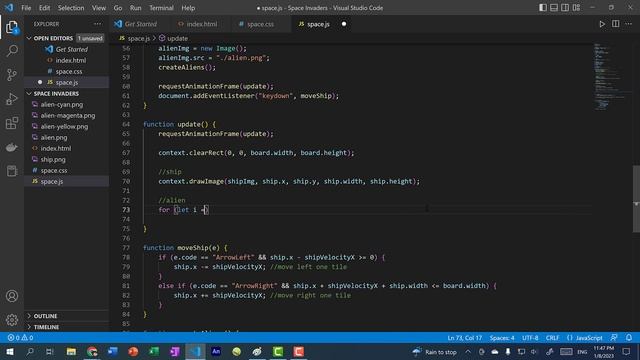
Task: Open the Explorer view in activity bar
Action: (x=12, y=27)
